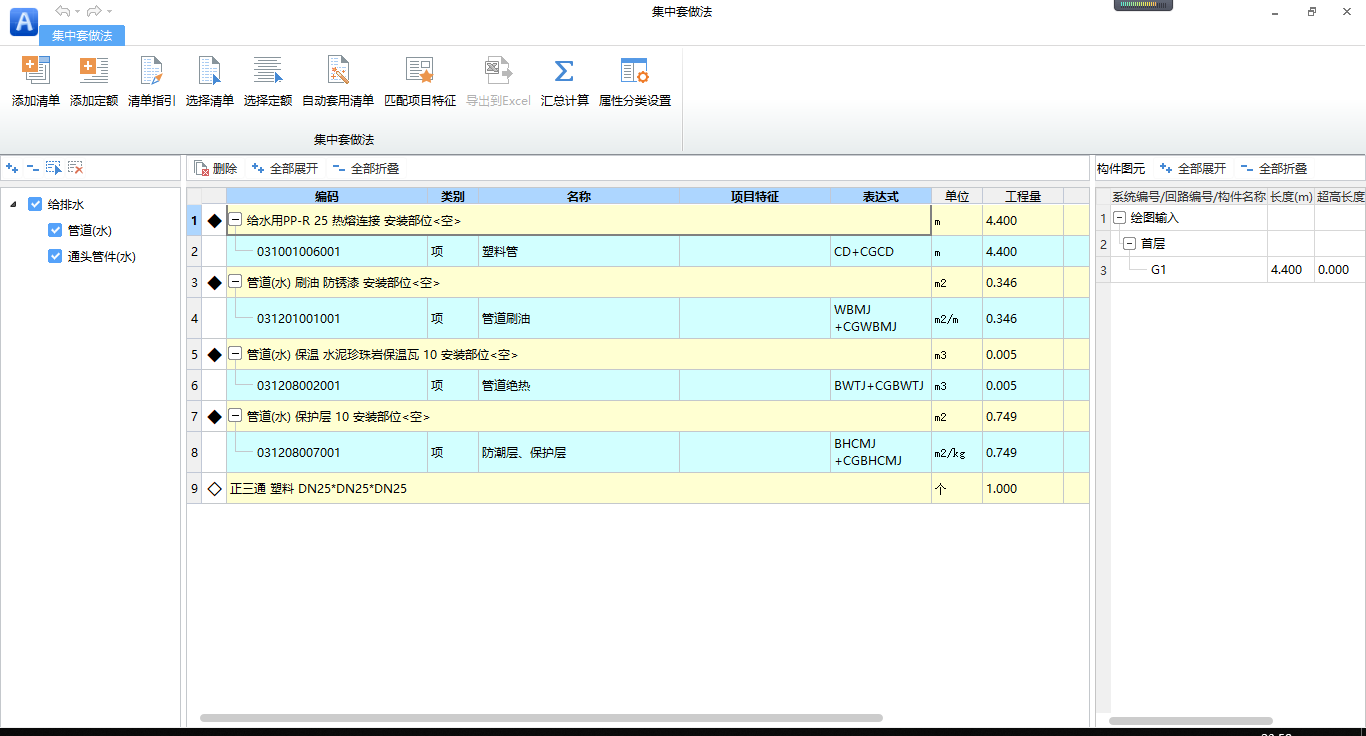
Task: Click the black diamond on row 5
Action: (214, 355)
